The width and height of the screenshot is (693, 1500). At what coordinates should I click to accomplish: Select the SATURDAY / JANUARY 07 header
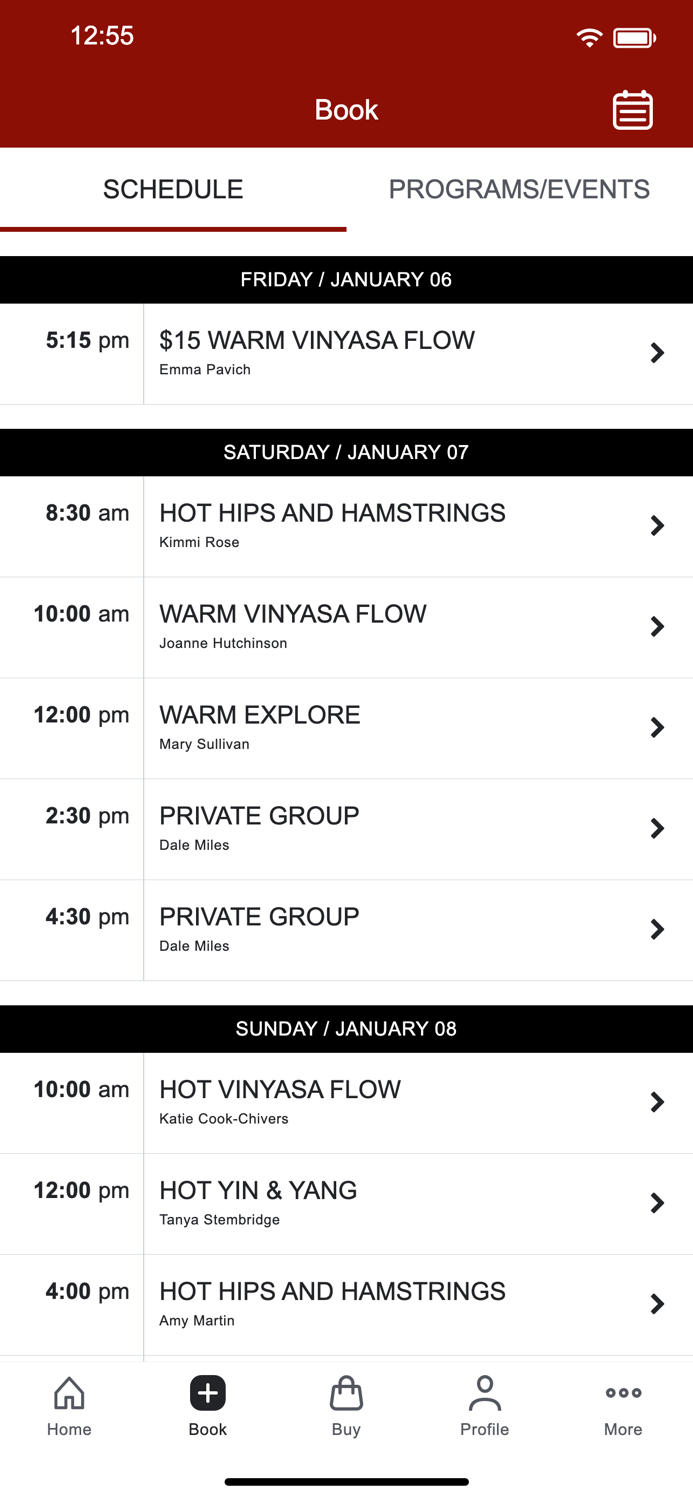tap(346, 452)
